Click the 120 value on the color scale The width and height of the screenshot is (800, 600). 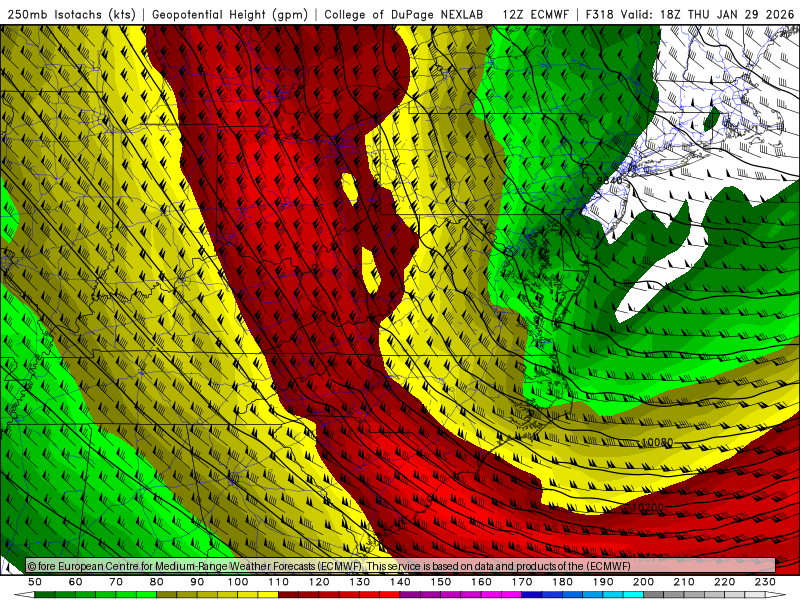pos(319,582)
